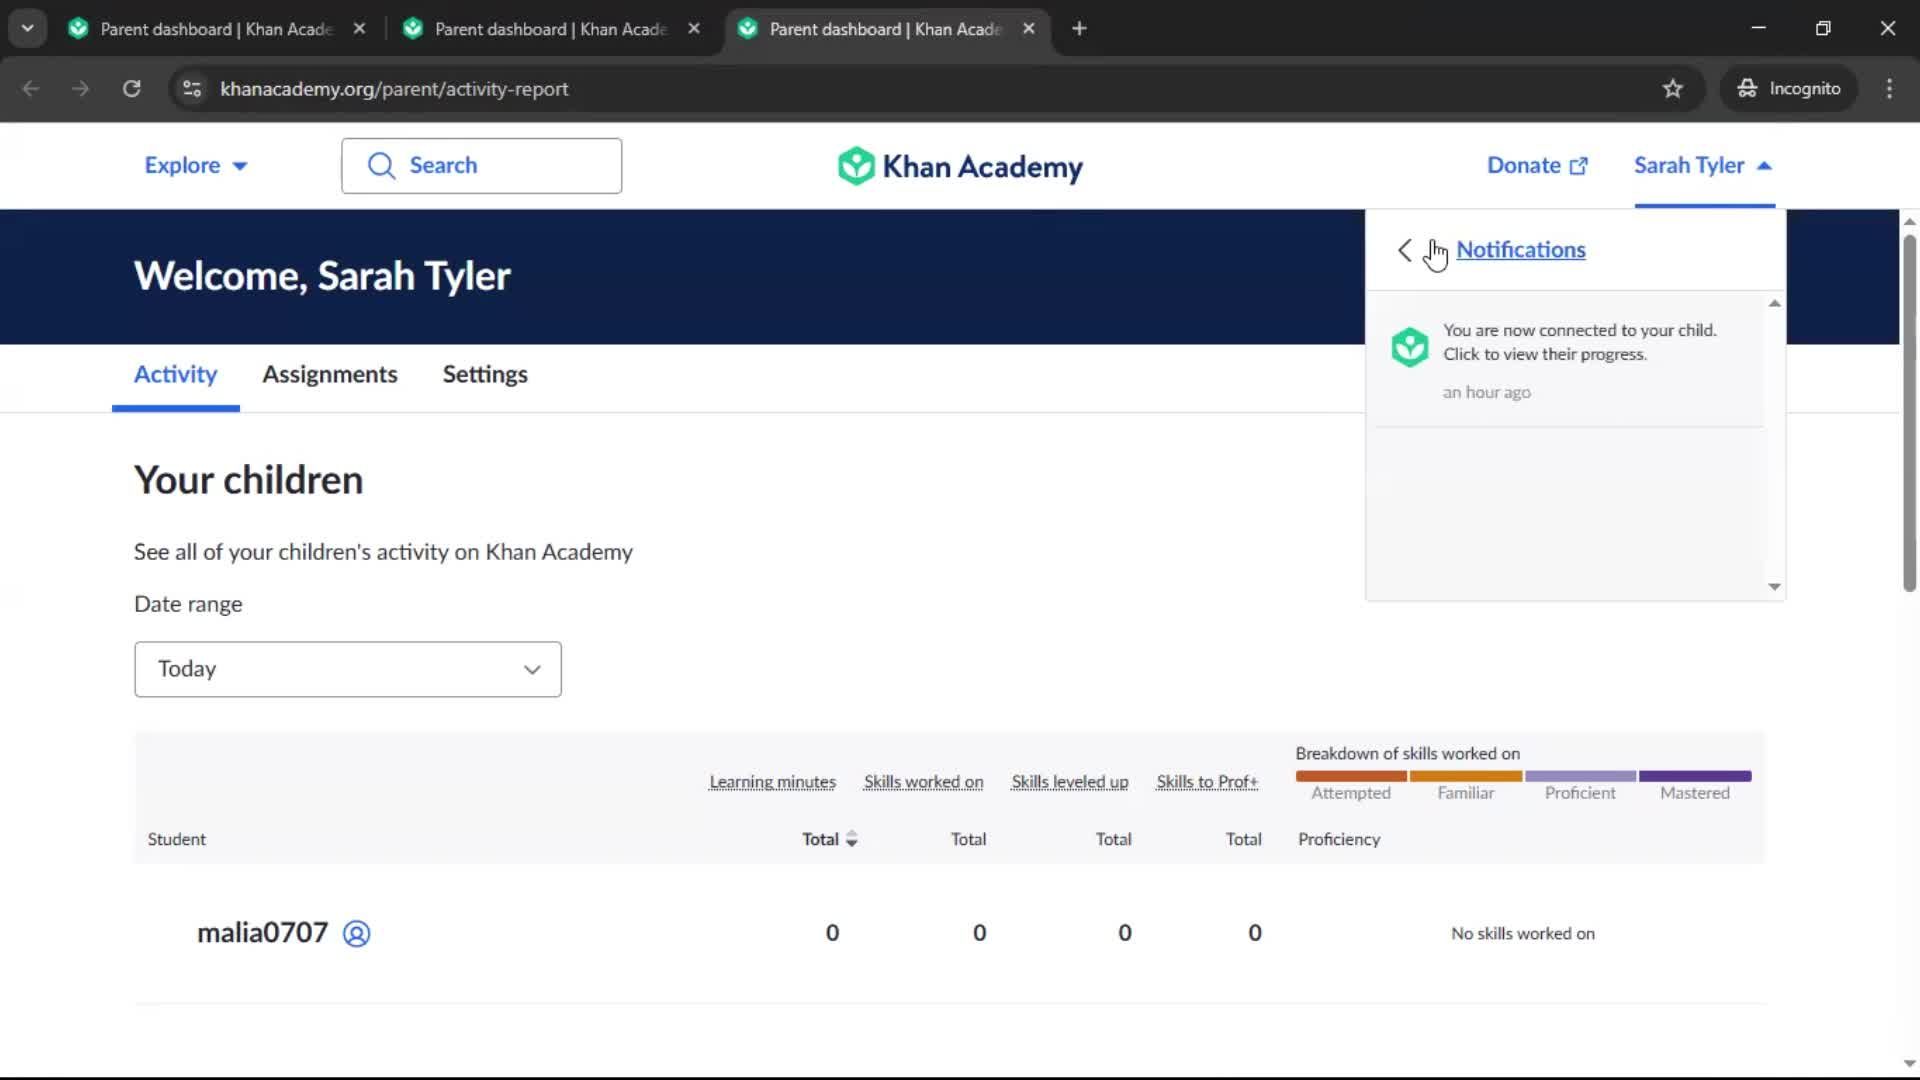The image size is (1920, 1080).
Task: Open the Date range Today dropdown
Action: [x=348, y=669]
